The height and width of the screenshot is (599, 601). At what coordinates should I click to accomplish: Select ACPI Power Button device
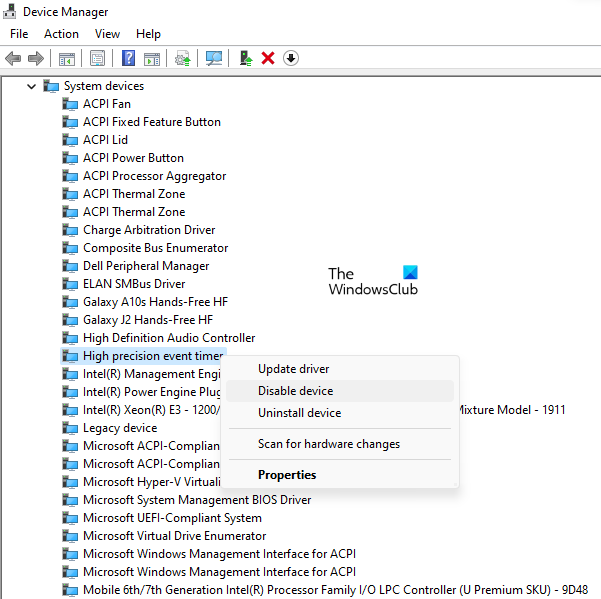point(133,158)
